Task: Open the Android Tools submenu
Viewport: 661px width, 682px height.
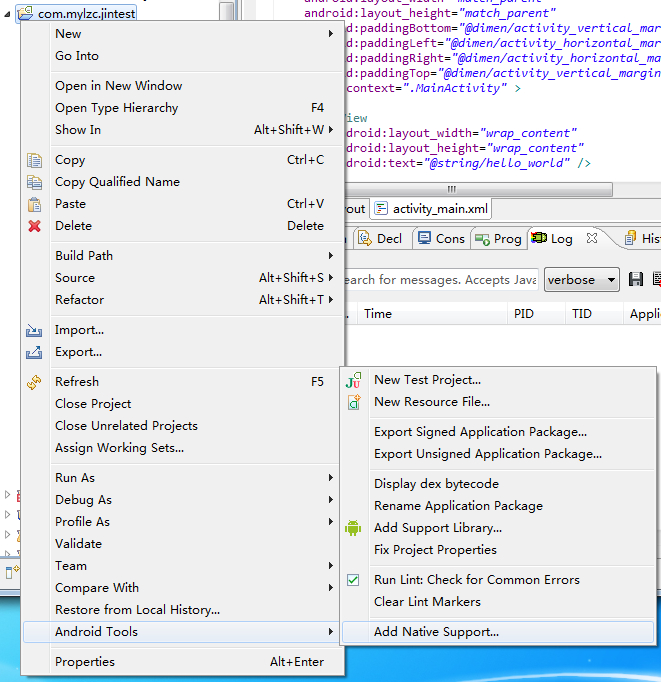Action: [x=181, y=632]
